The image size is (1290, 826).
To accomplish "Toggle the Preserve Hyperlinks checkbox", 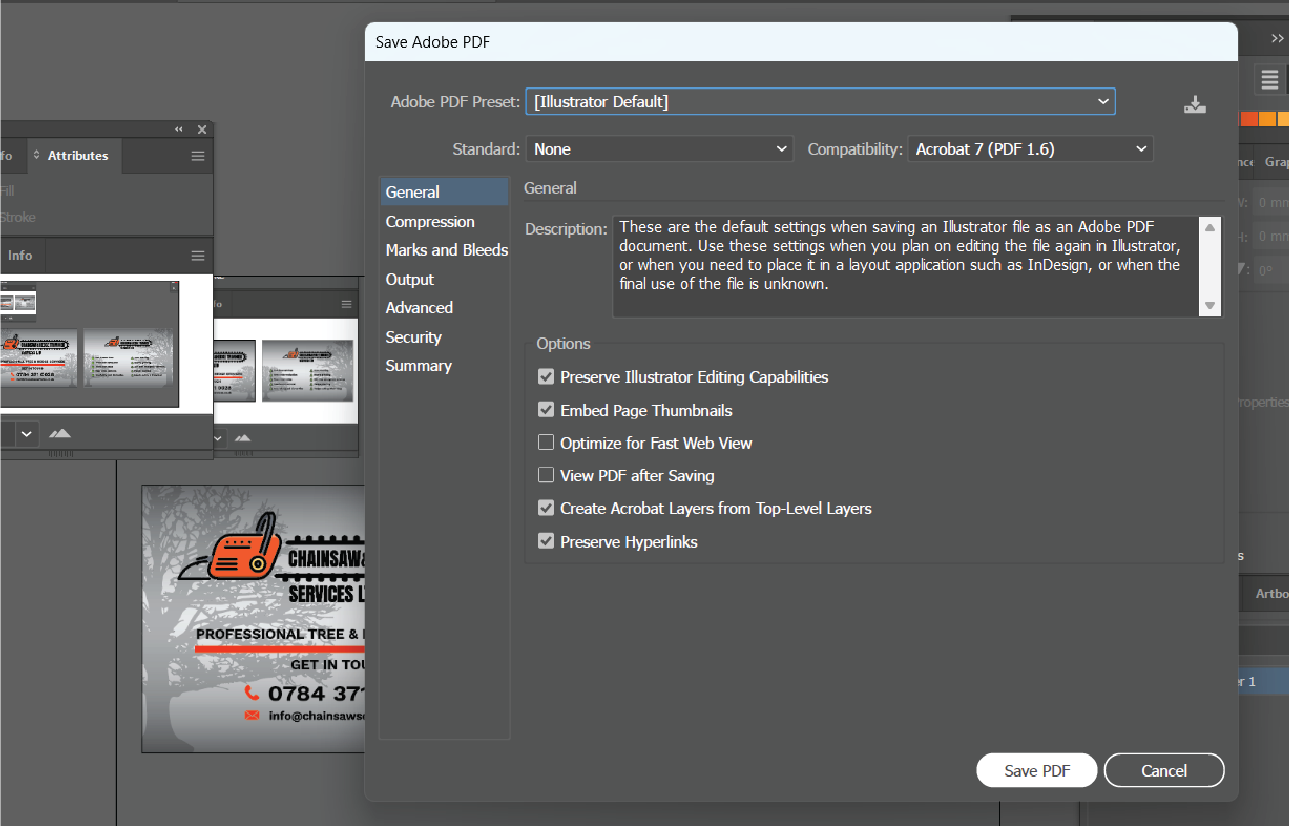I will pos(546,541).
